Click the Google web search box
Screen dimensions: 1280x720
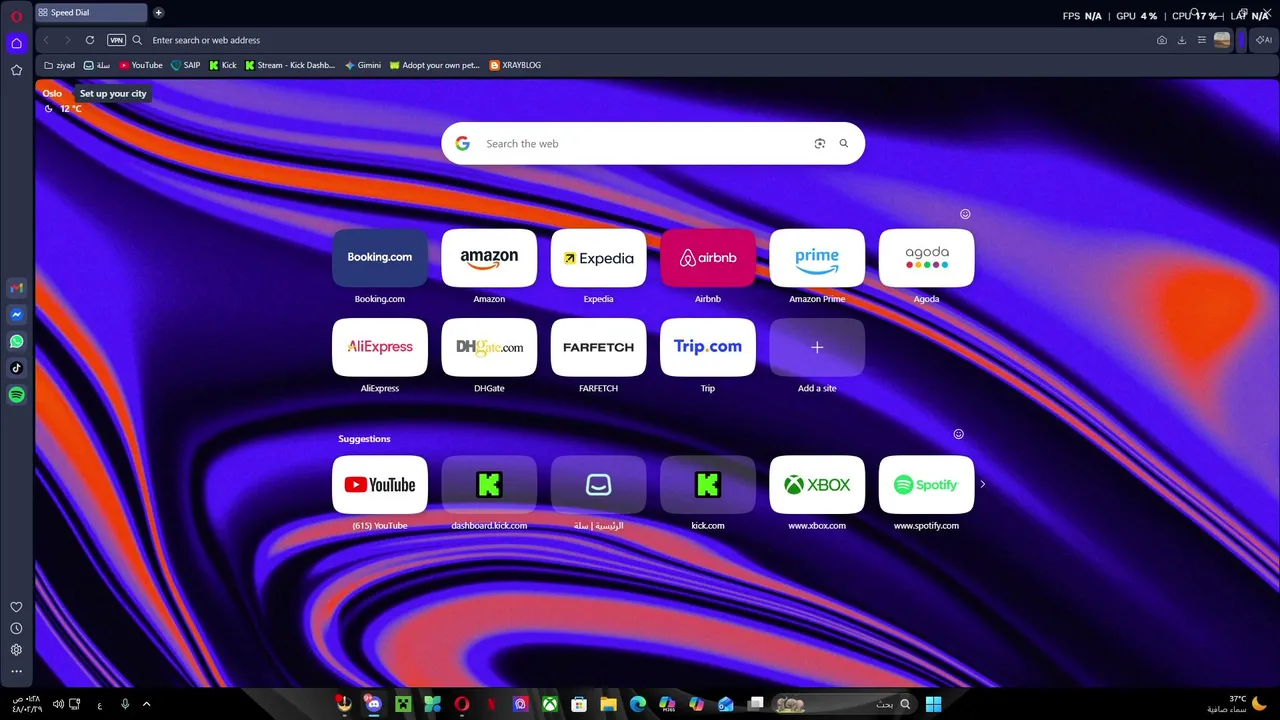pos(652,143)
